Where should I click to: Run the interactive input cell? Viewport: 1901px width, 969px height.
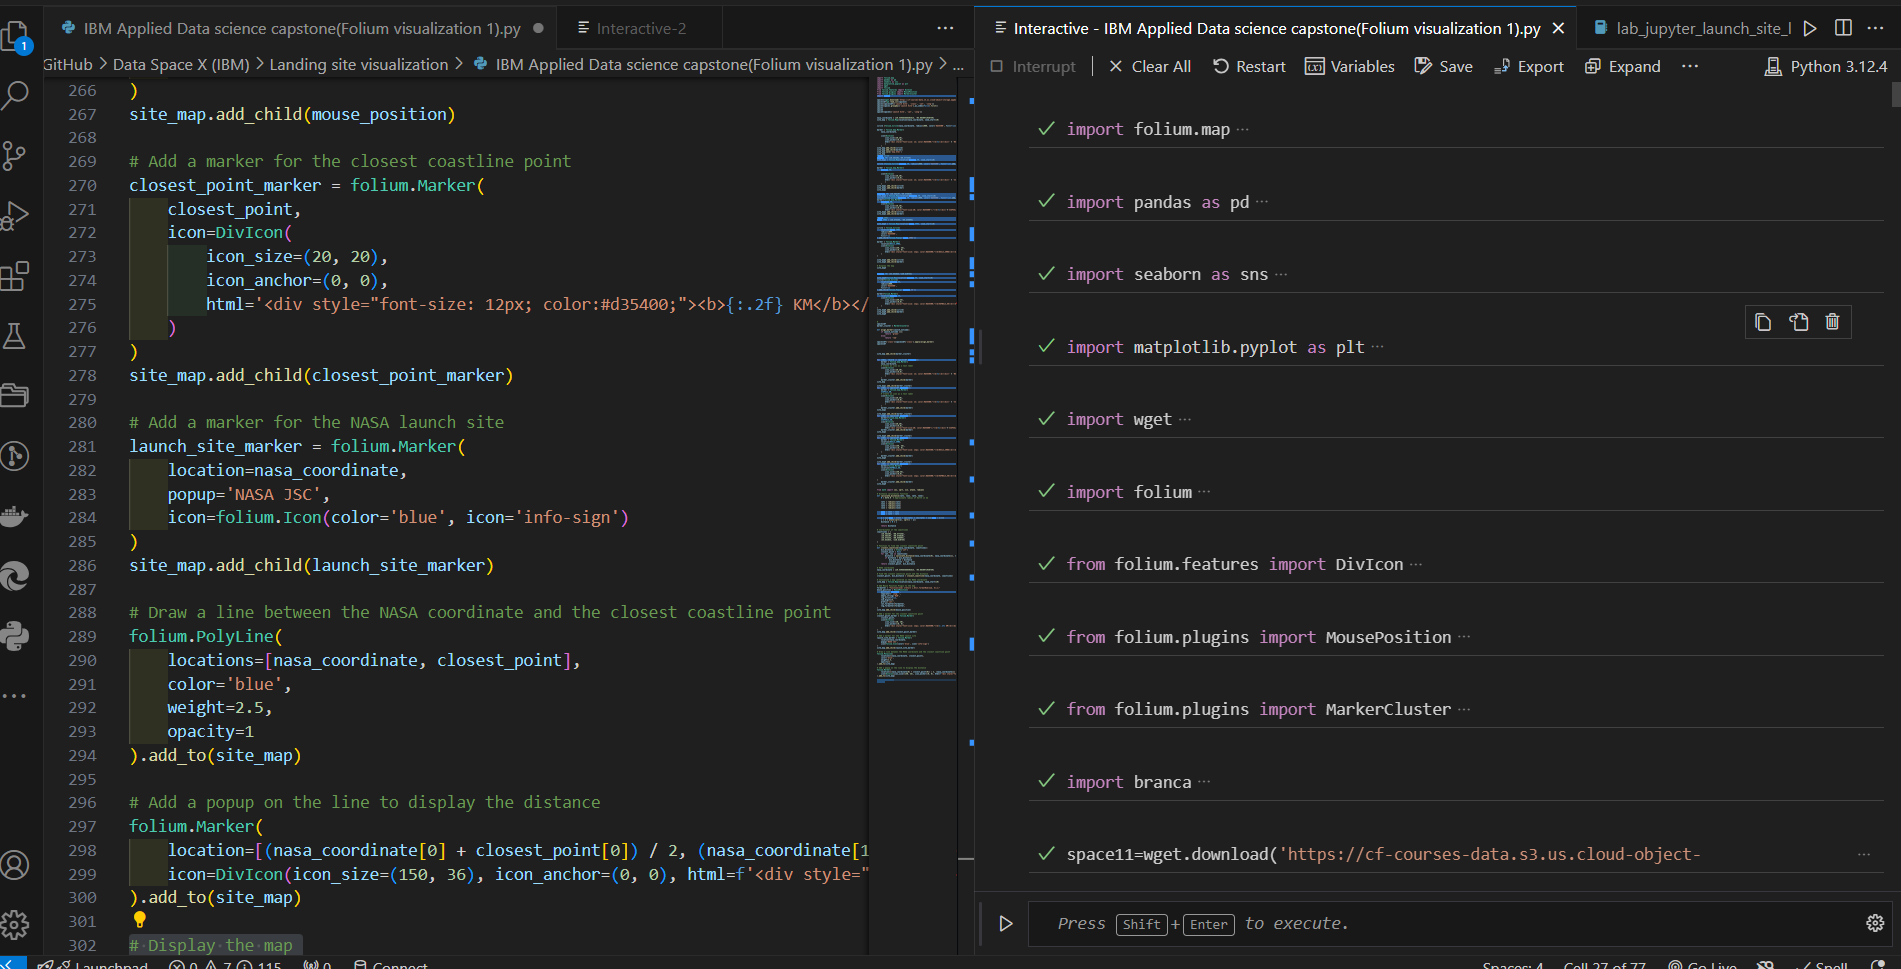tap(1006, 924)
